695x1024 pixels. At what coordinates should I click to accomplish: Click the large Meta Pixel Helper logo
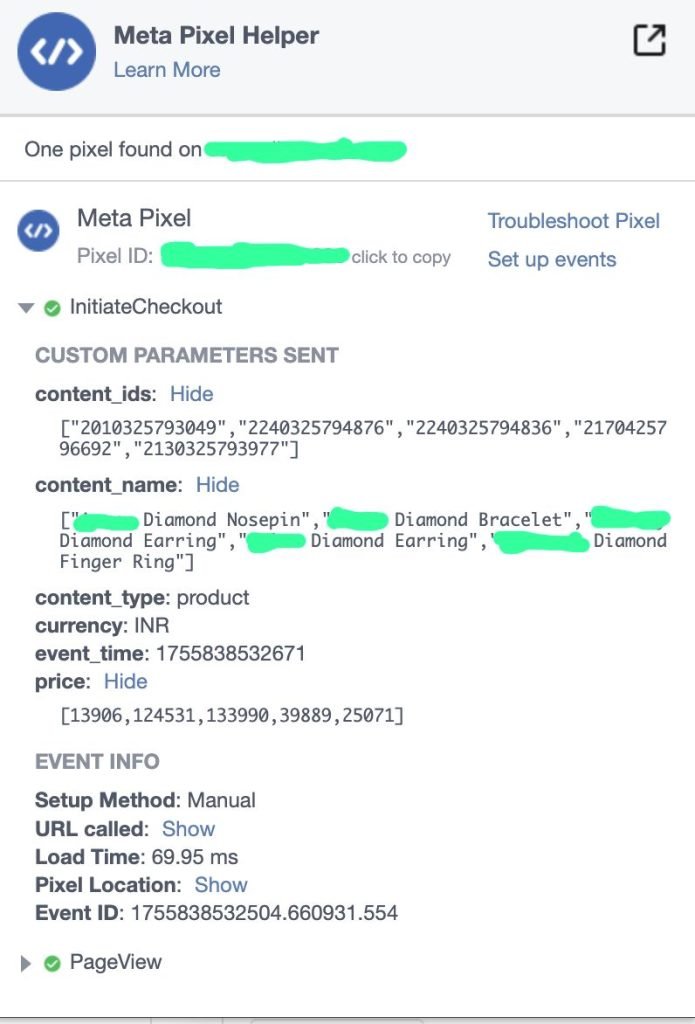(x=57, y=52)
